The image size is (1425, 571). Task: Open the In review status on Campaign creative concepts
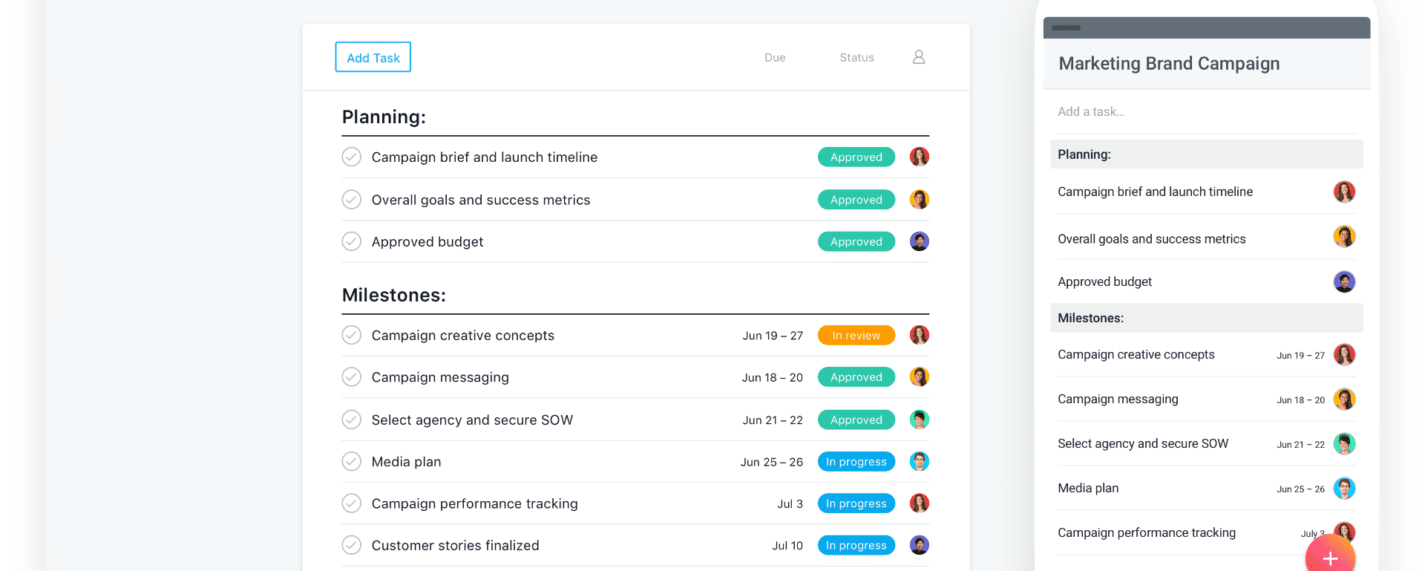[856, 336]
